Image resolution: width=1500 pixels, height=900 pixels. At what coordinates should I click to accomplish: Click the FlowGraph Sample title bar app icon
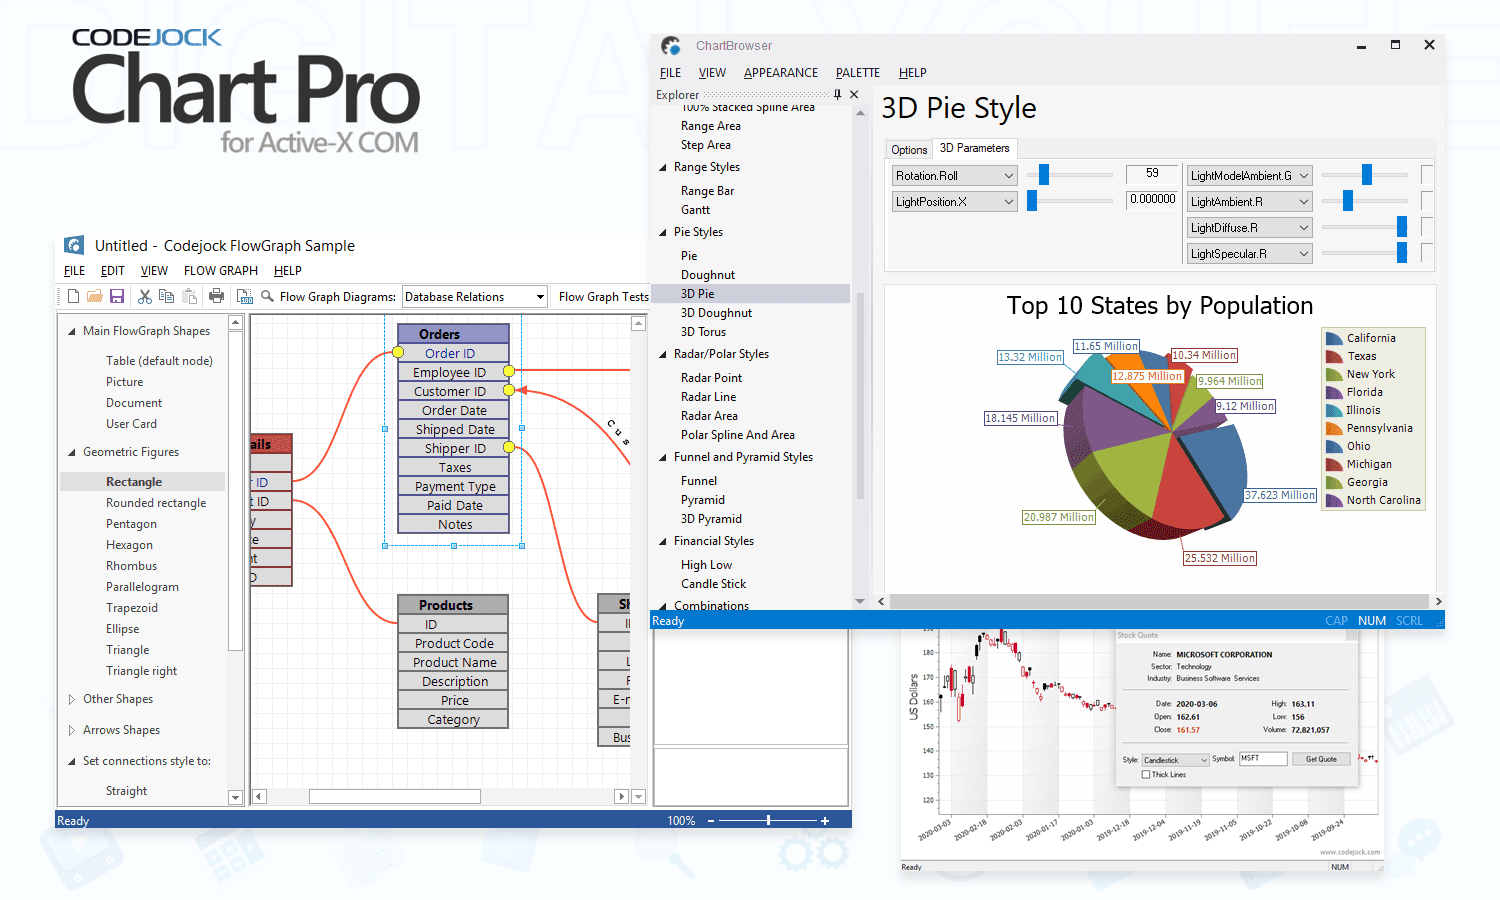tap(74, 245)
